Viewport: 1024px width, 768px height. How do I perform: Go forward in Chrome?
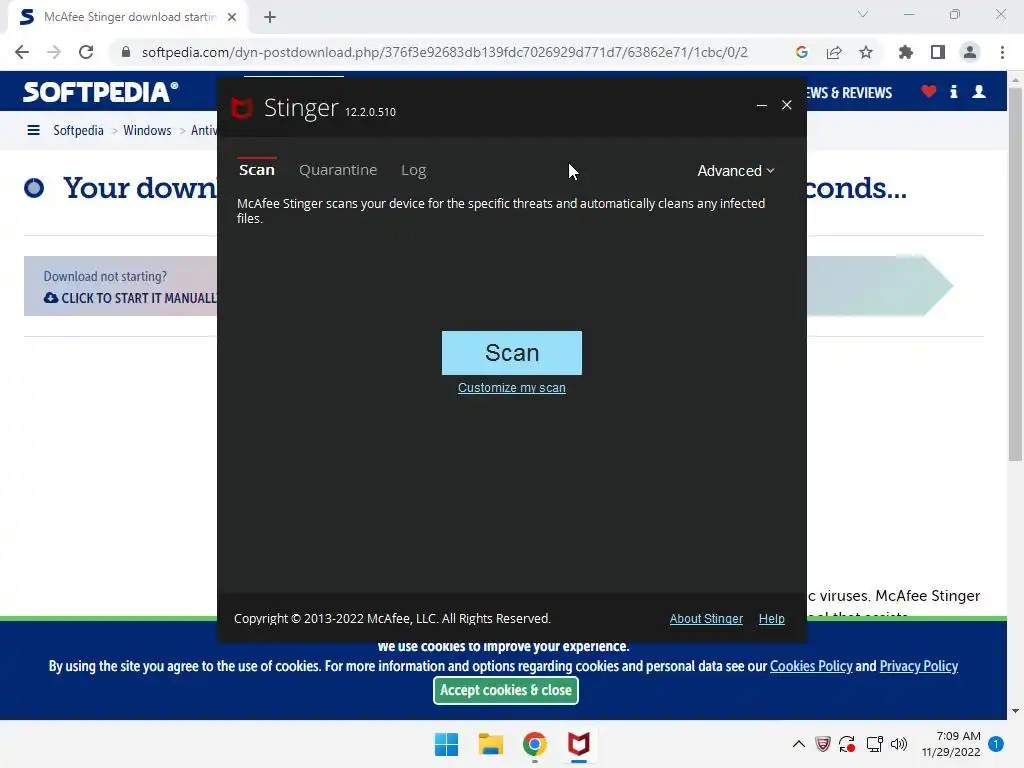coord(54,52)
